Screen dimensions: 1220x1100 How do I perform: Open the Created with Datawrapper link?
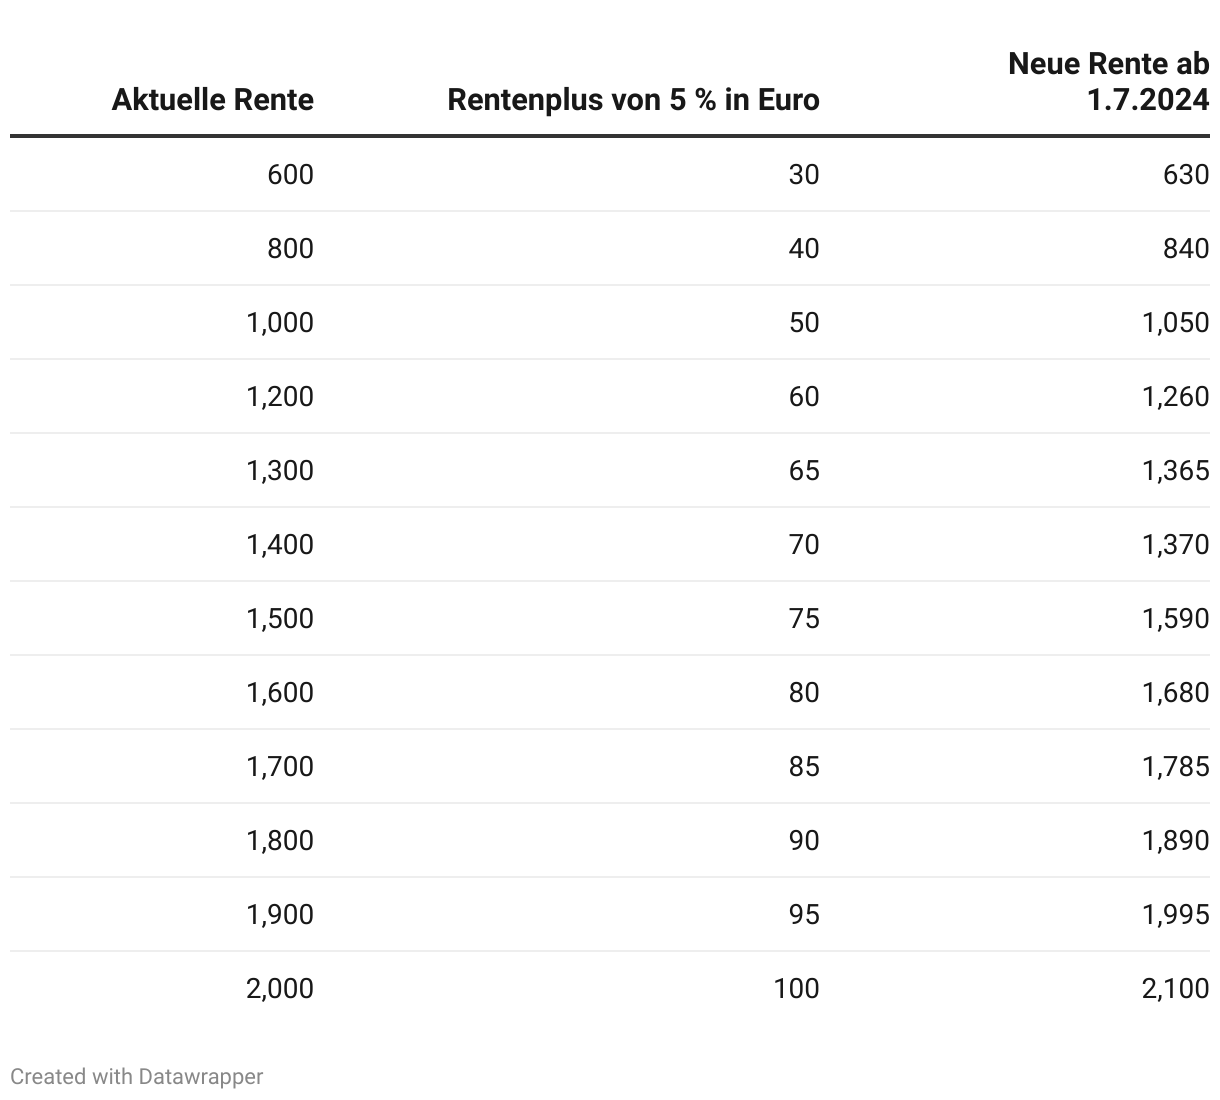[137, 1077]
